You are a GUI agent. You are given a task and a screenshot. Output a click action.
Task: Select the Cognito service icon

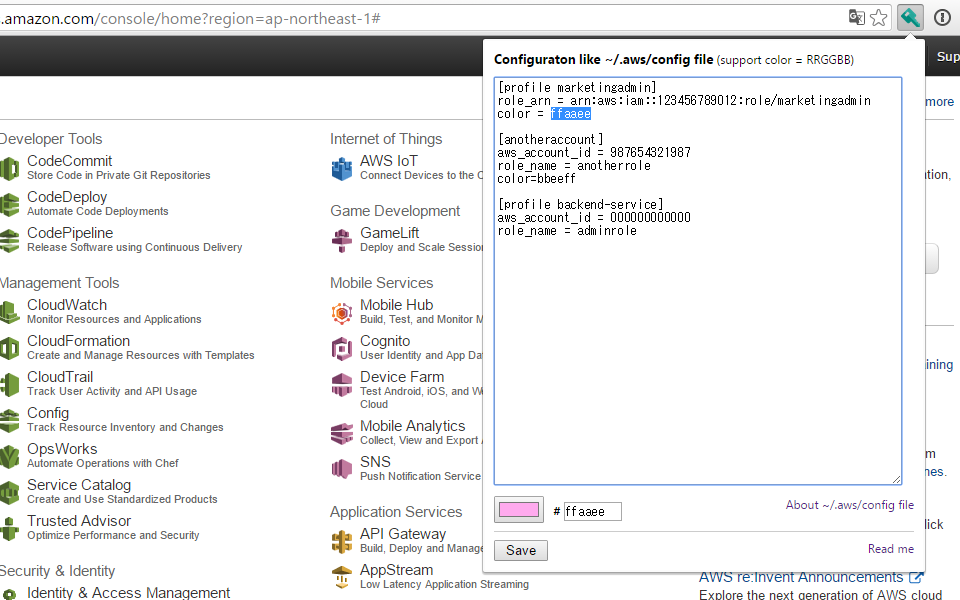coord(340,347)
